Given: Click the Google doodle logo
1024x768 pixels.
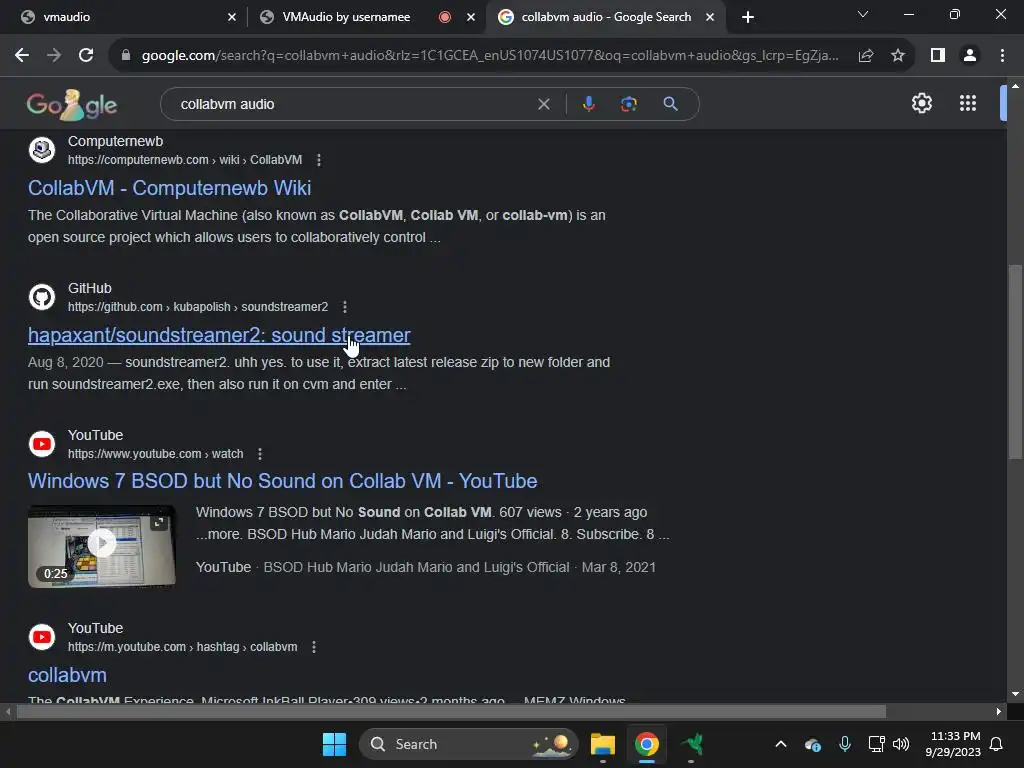Looking at the screenshot, I should coord(72,104).
